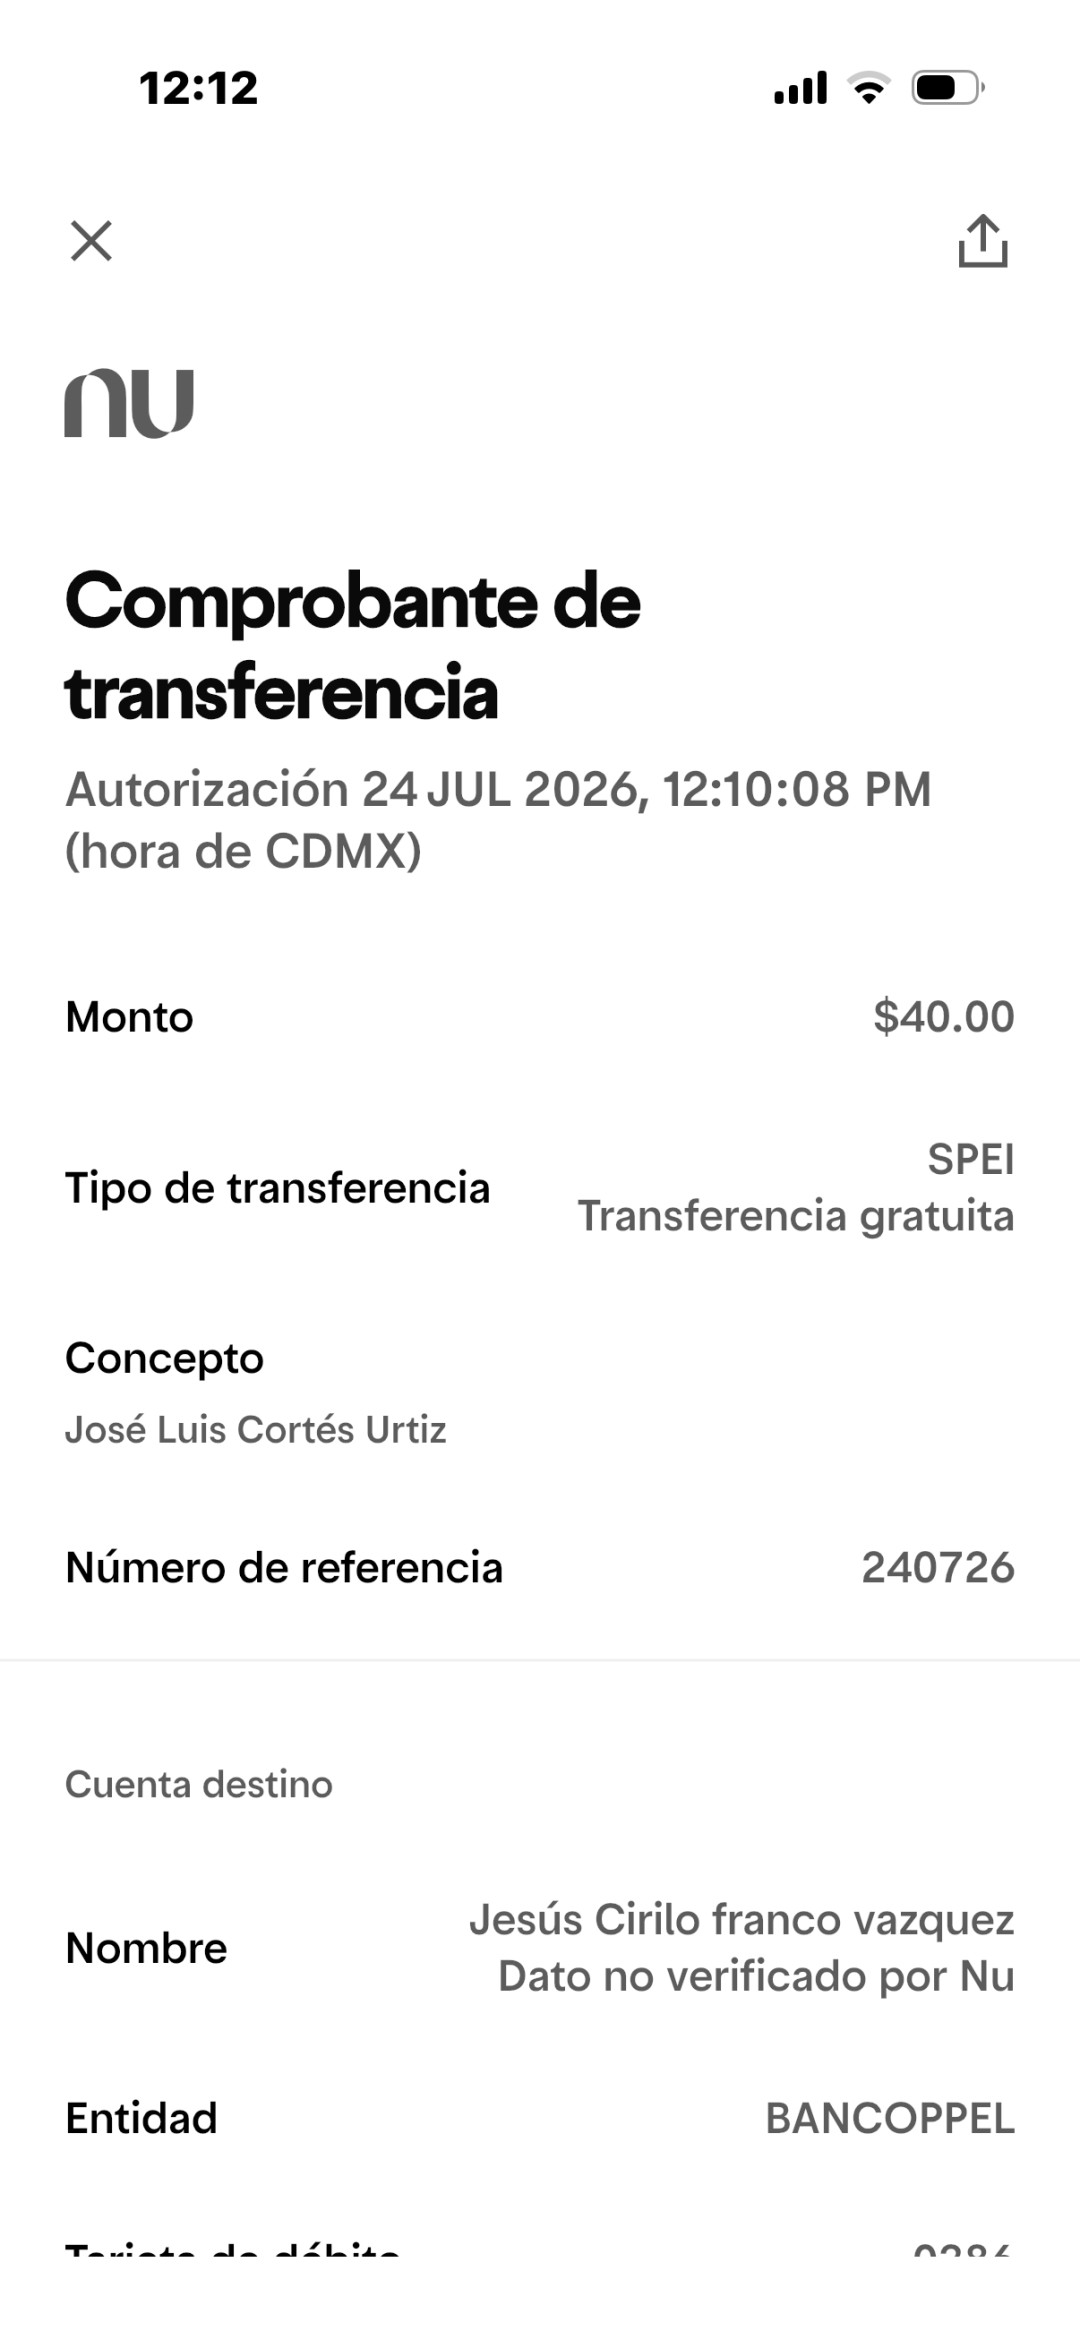Tap the Nu logo
Screen dimensions: 1080x2348
(x=129, y=403)
